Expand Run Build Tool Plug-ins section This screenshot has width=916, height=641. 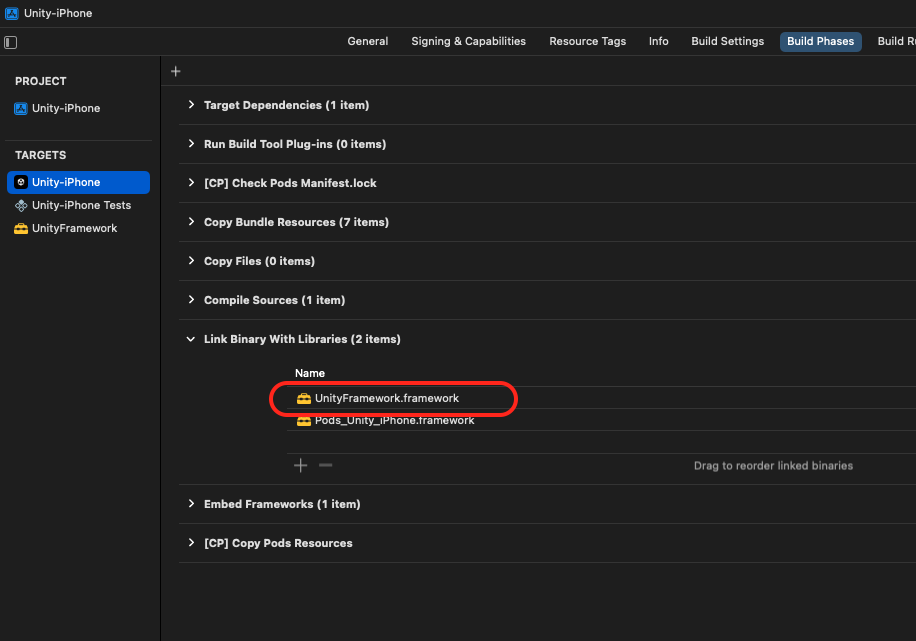[x=191, y=144]
